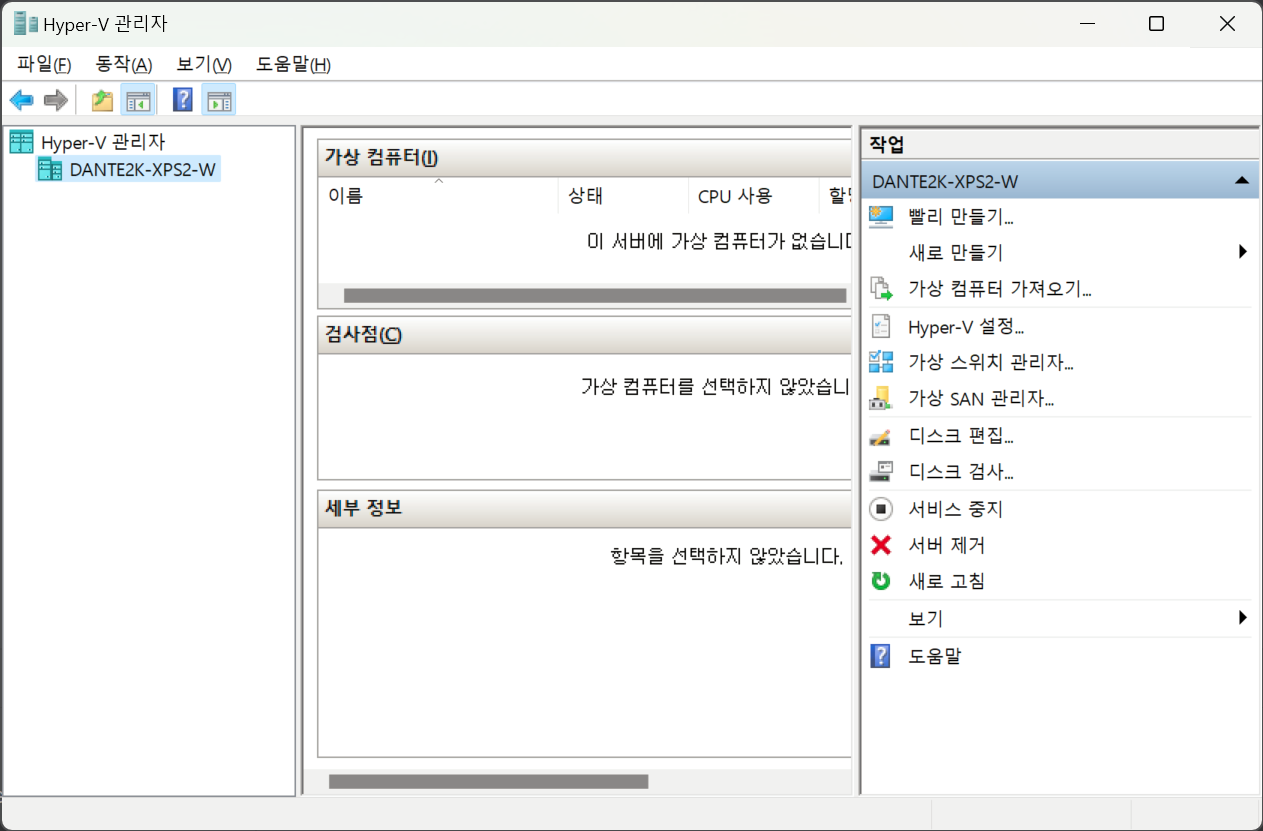Click the 가상 스위치 관리자 icon

(x=881, y=362)
